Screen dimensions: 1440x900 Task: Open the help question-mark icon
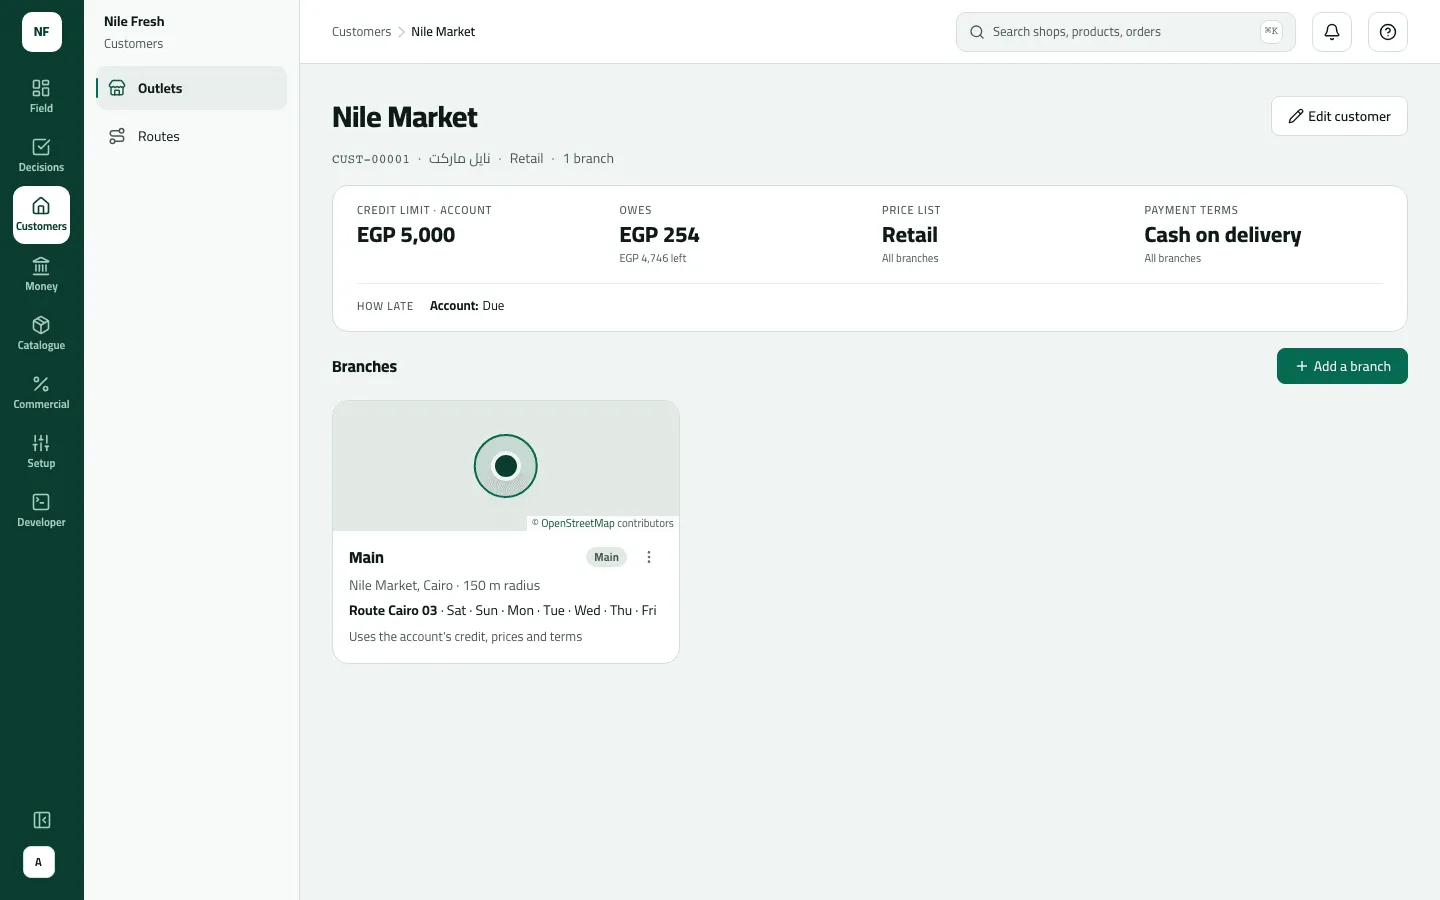pos(1388,32)
